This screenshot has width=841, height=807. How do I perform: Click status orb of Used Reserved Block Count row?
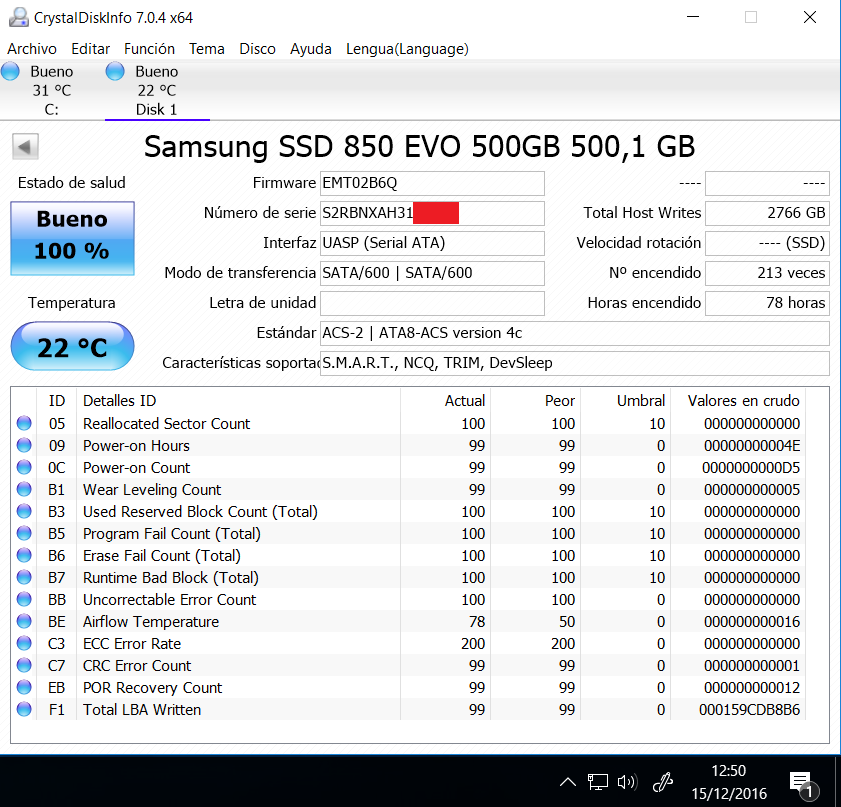[x=24, y=511]
